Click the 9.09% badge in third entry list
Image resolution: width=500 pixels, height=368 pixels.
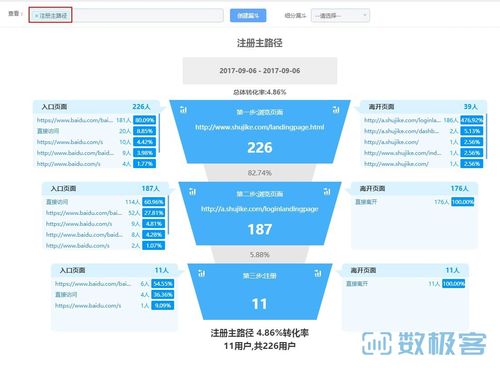coord(162,306)
